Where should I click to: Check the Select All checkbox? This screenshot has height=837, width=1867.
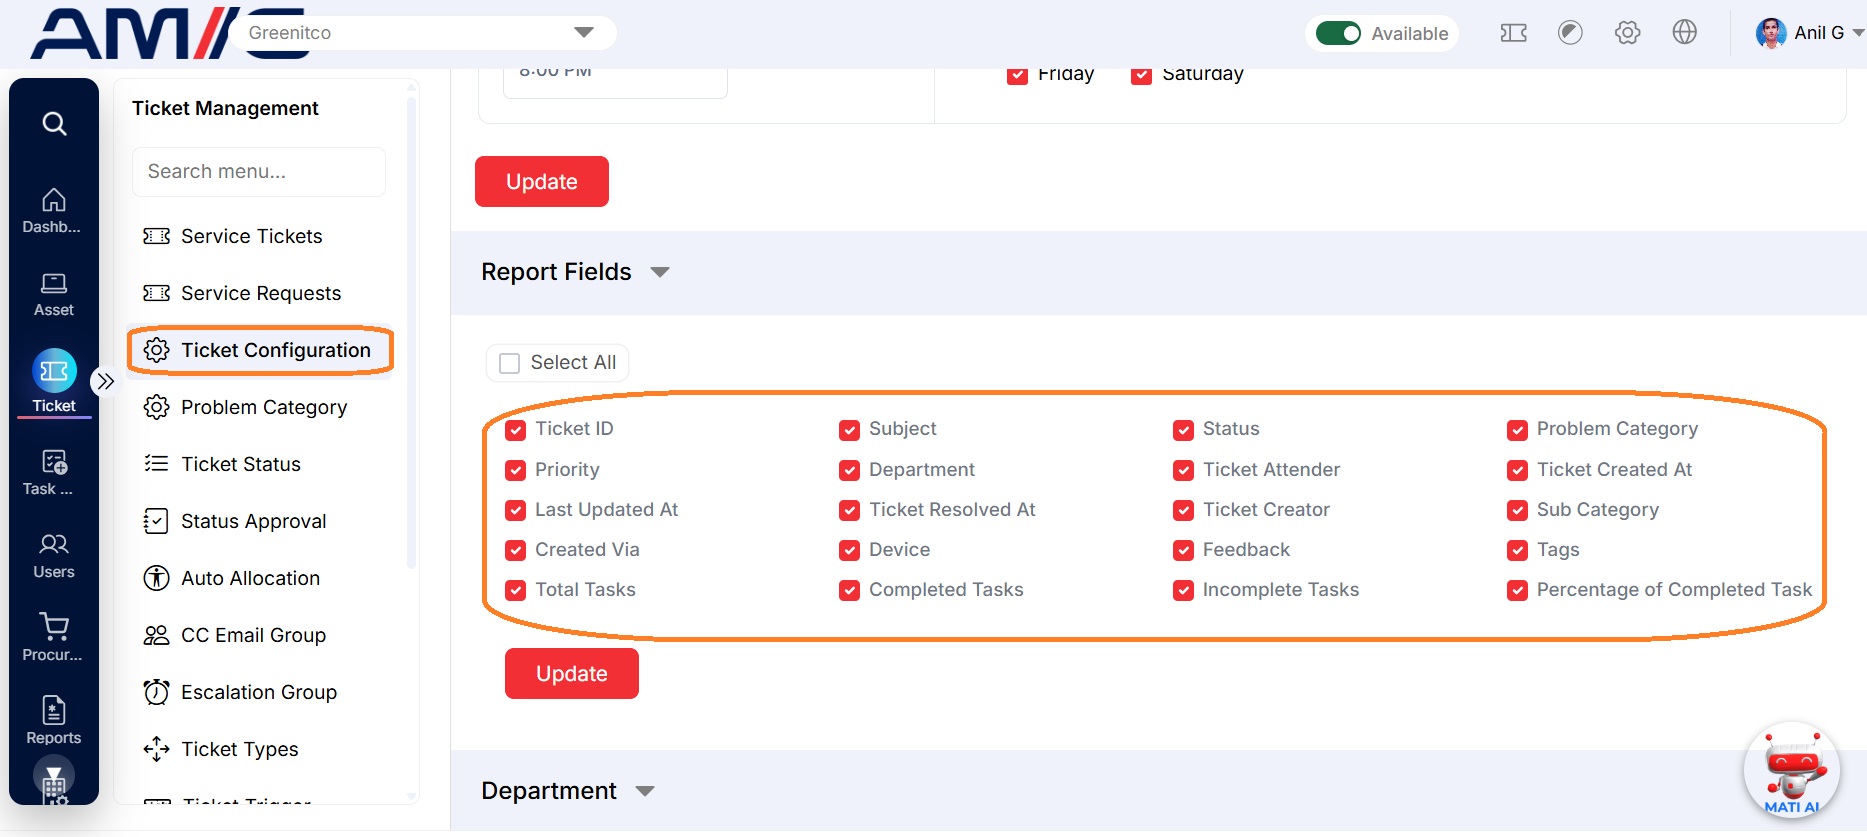[x=510, y=363]
